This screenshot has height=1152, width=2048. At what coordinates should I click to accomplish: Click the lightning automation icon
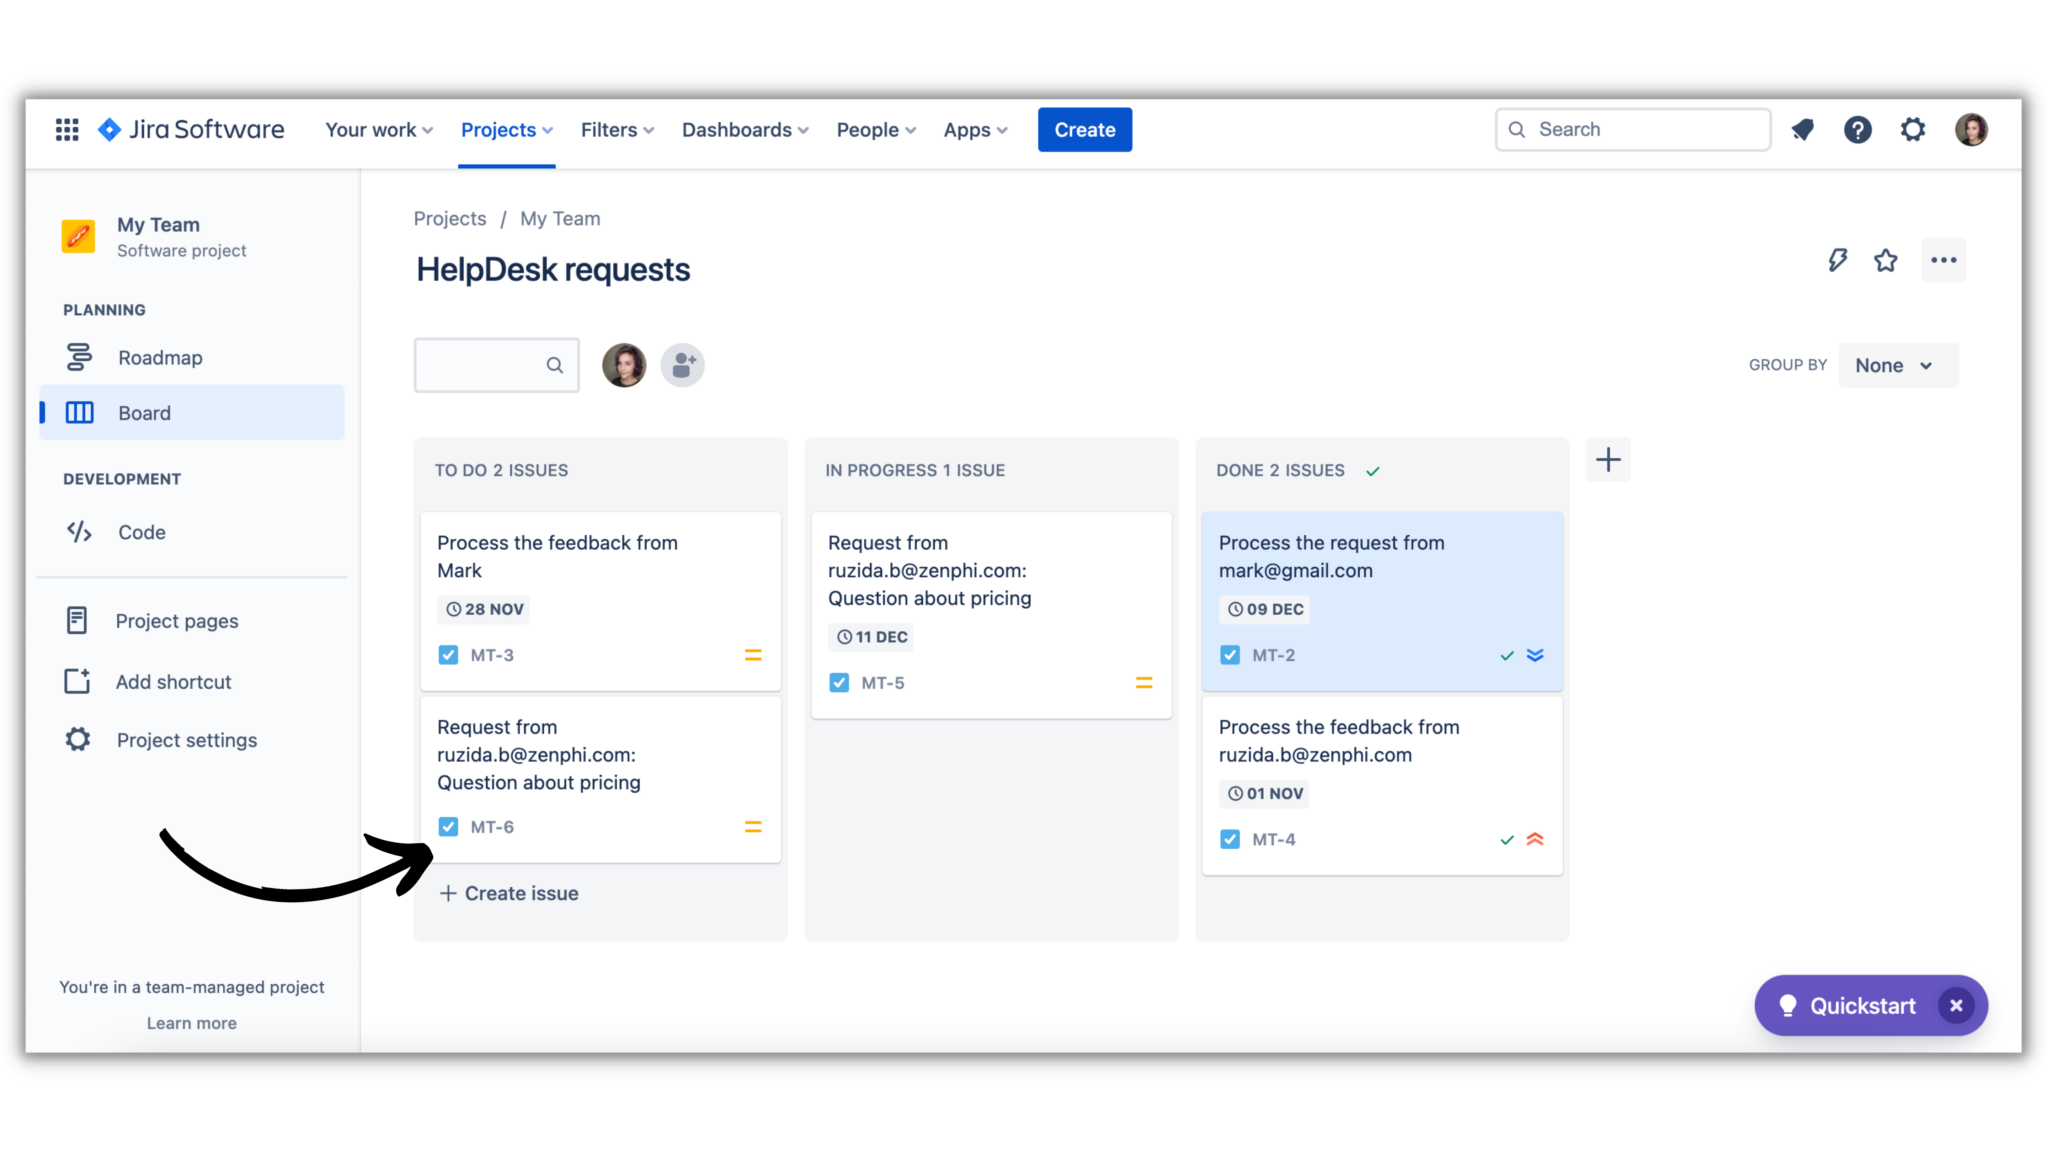[x=1836, y=260]
